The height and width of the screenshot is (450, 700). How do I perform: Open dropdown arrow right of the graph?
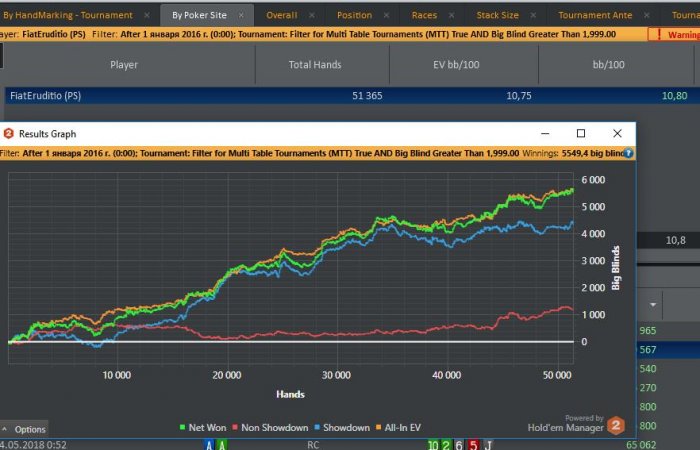tap(653, 304)
